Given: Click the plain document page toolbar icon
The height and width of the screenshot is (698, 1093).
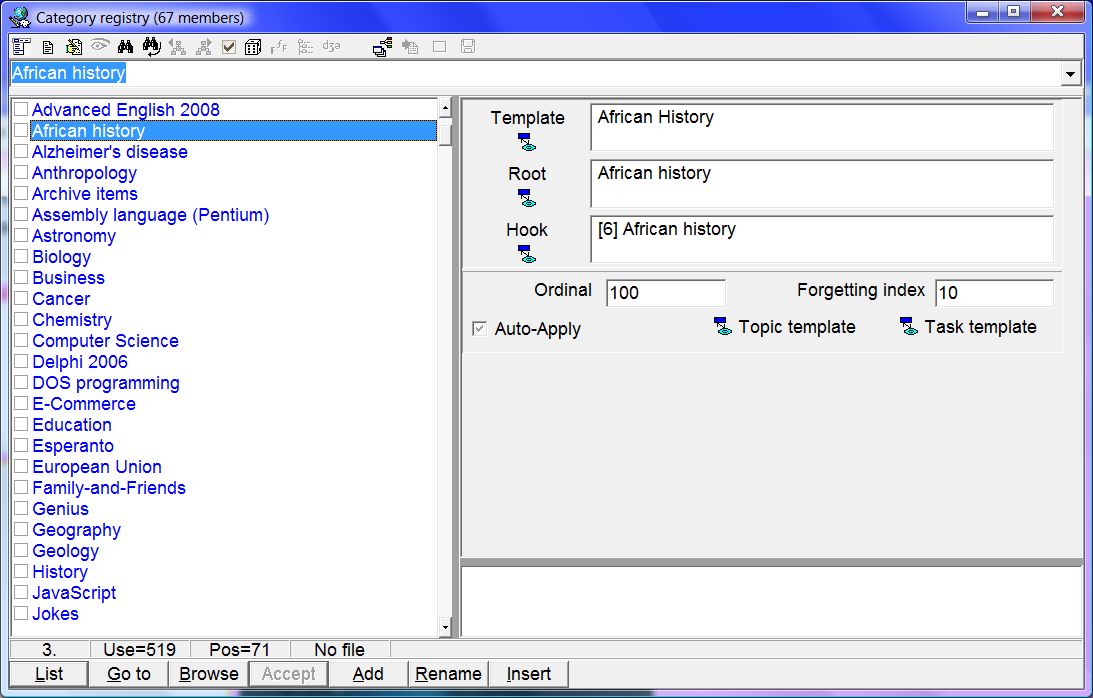Looking at the screenshot, I should click(47, 47).
